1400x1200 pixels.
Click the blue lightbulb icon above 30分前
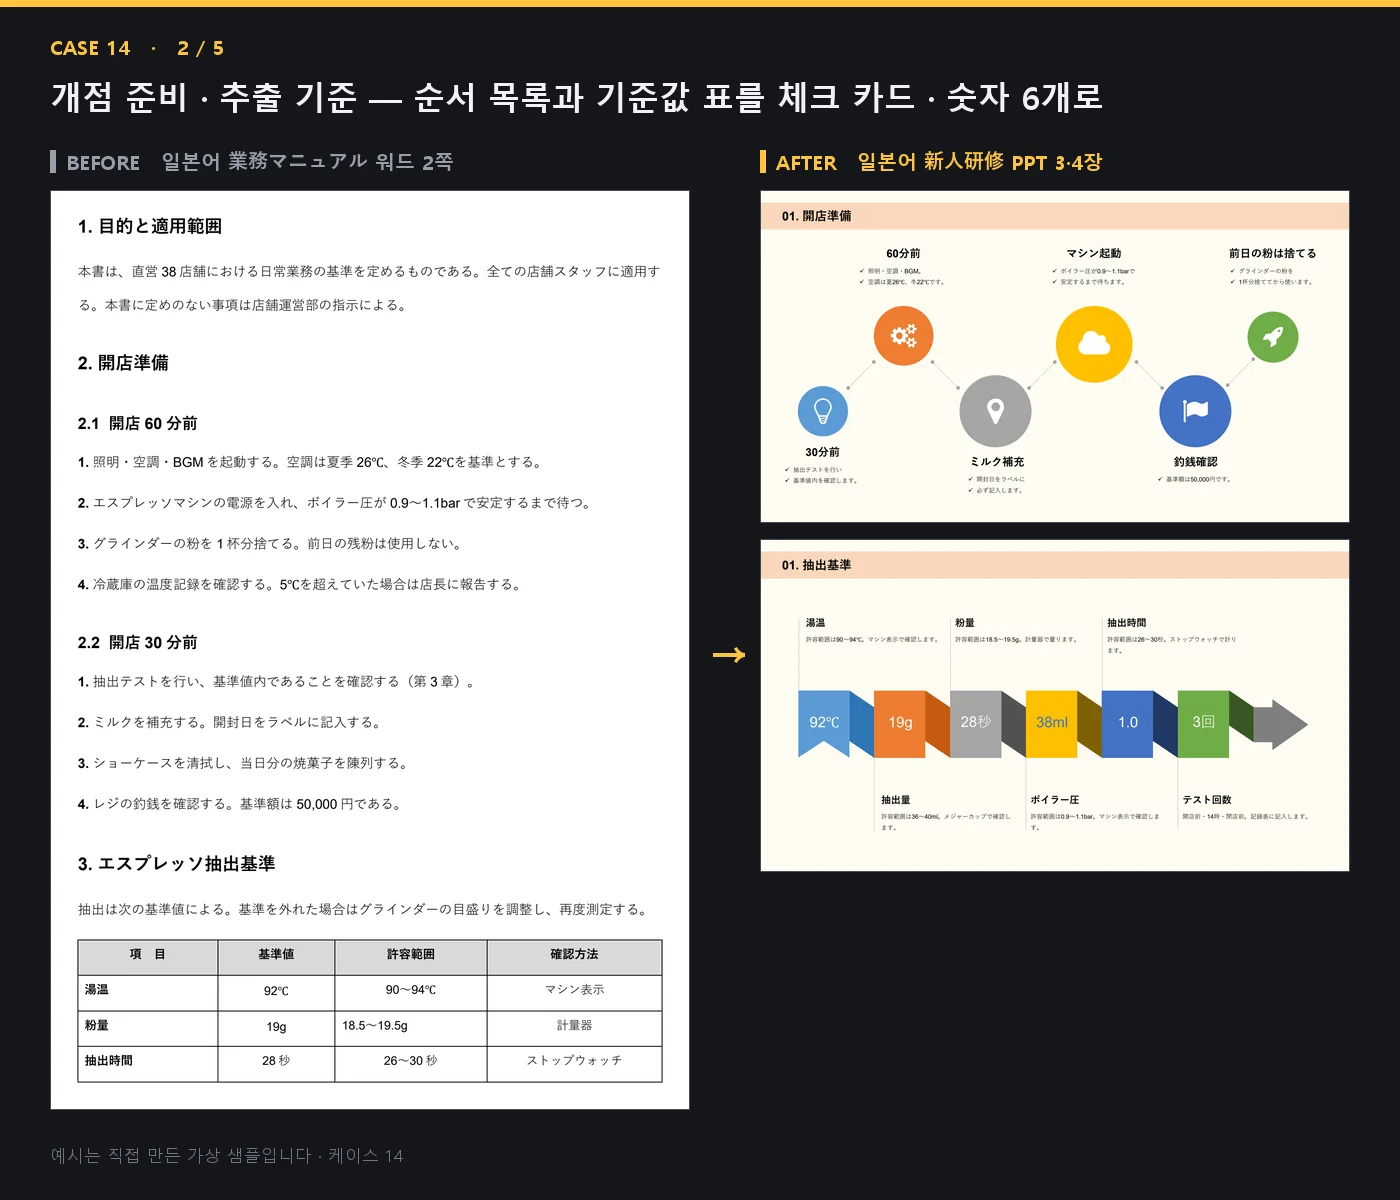coord(823,411)
